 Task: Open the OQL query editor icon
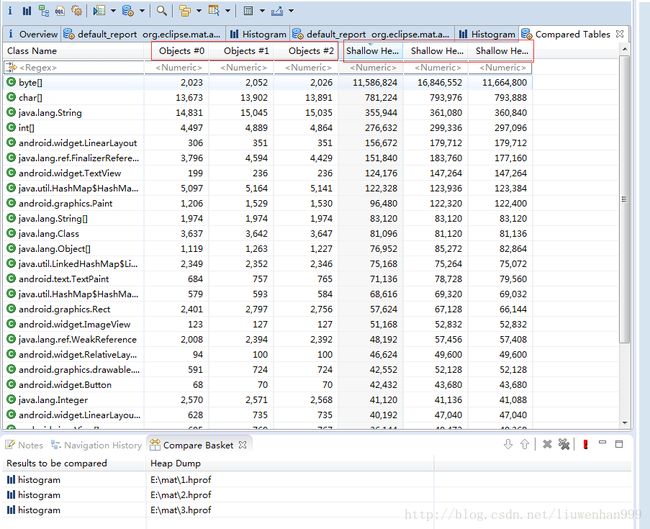coord(60,11)
